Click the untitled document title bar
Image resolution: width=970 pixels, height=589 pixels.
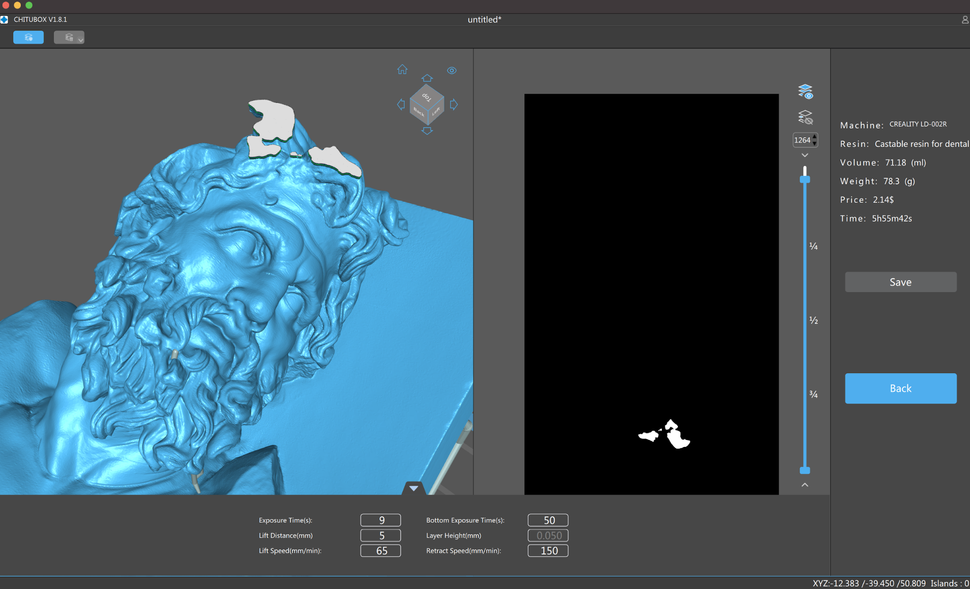pos(484,17)
